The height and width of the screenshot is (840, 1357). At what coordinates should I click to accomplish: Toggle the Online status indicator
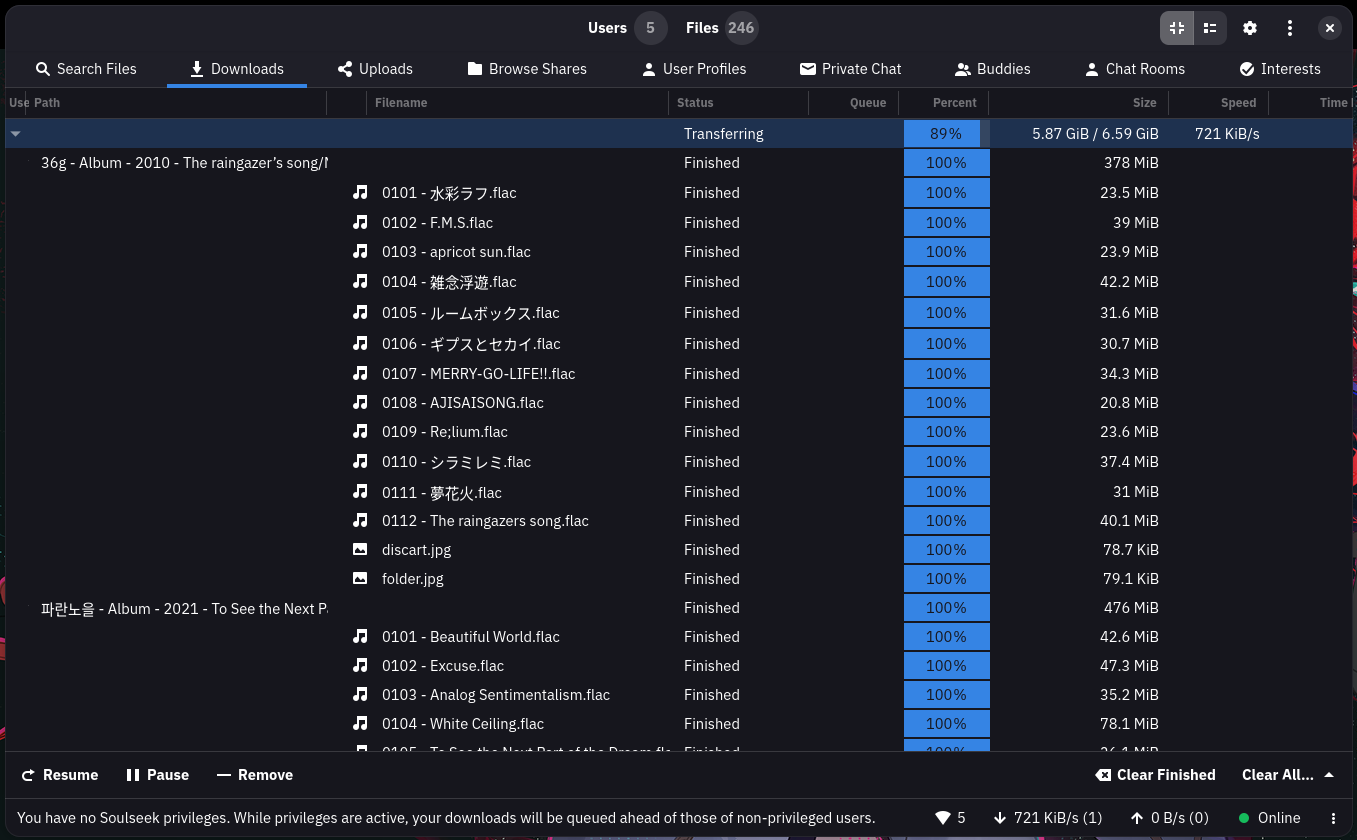click(x=1269, y=818)
